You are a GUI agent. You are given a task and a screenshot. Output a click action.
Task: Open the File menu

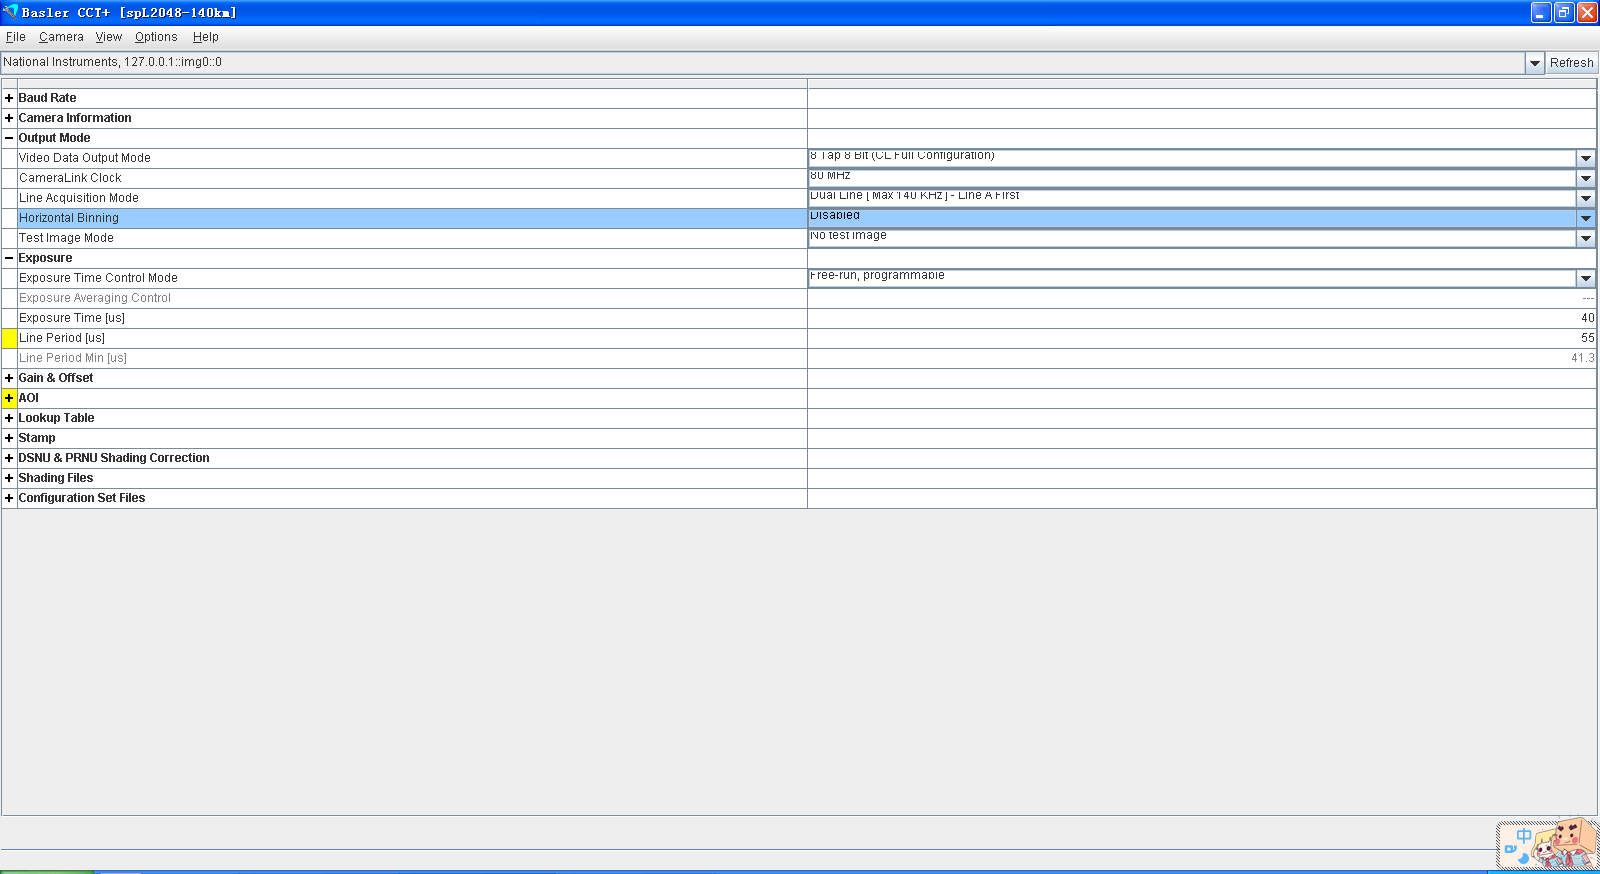tap(16, 37)
